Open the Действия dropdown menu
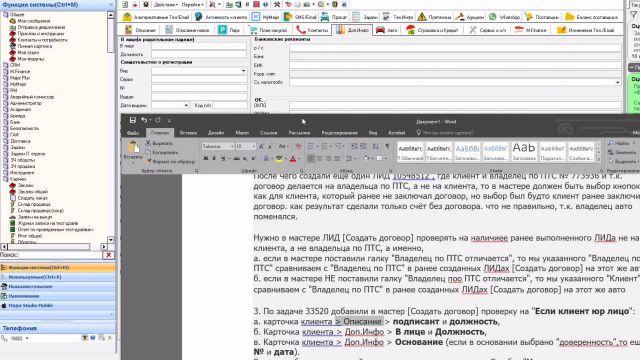Screen dimensions: 640x360 pyautogui.click(x=165, y=4)
